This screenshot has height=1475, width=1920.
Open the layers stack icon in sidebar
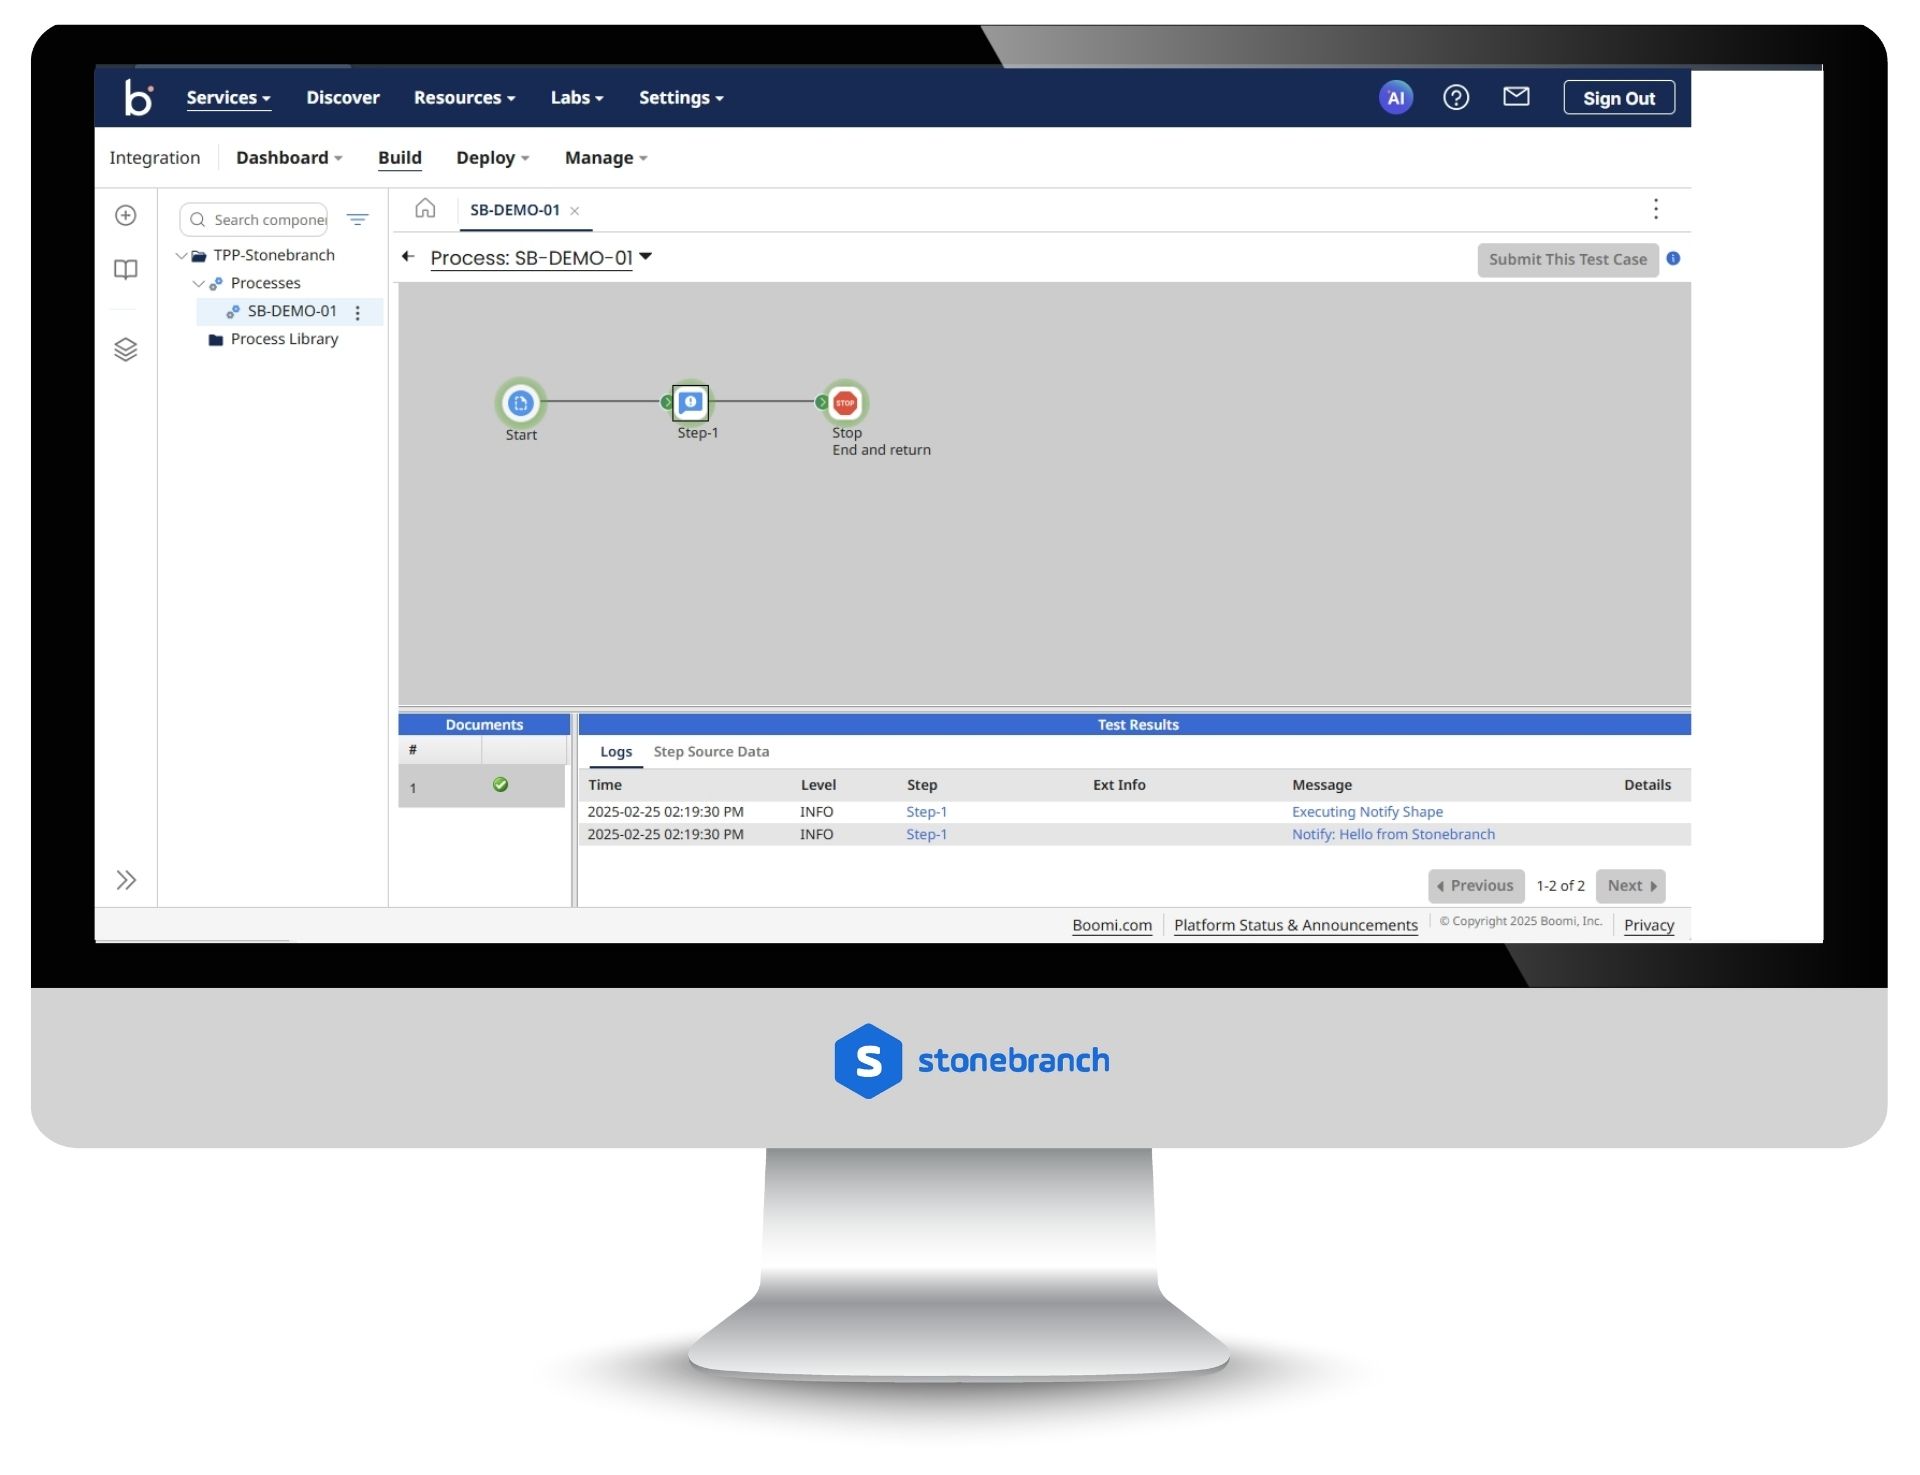click(126, 350)
